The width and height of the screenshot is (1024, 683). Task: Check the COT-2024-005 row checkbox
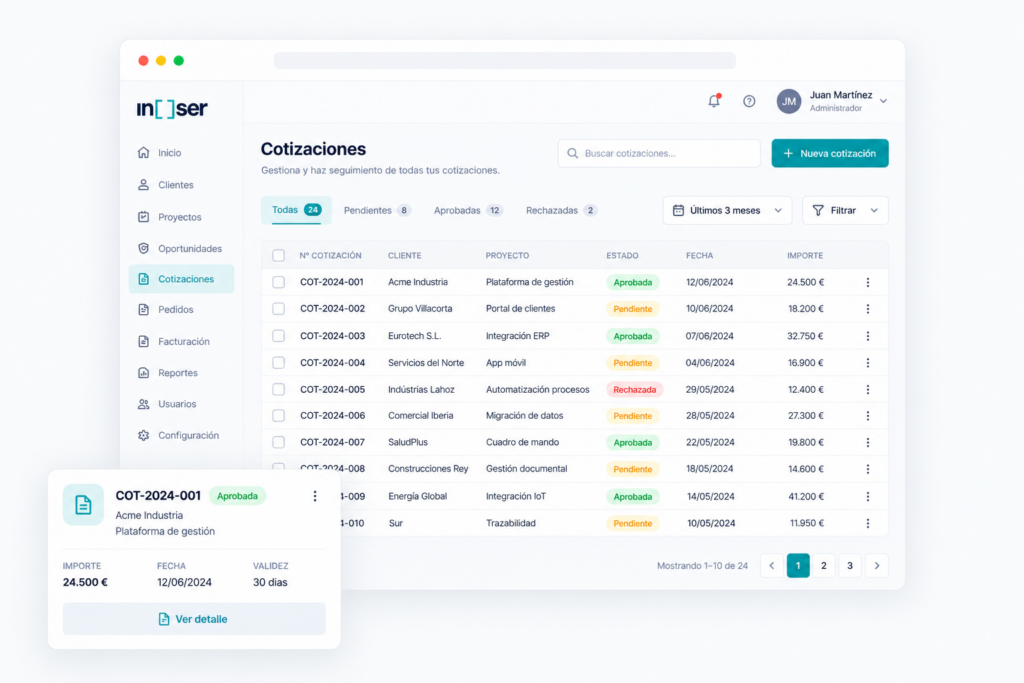pos(278,389)
